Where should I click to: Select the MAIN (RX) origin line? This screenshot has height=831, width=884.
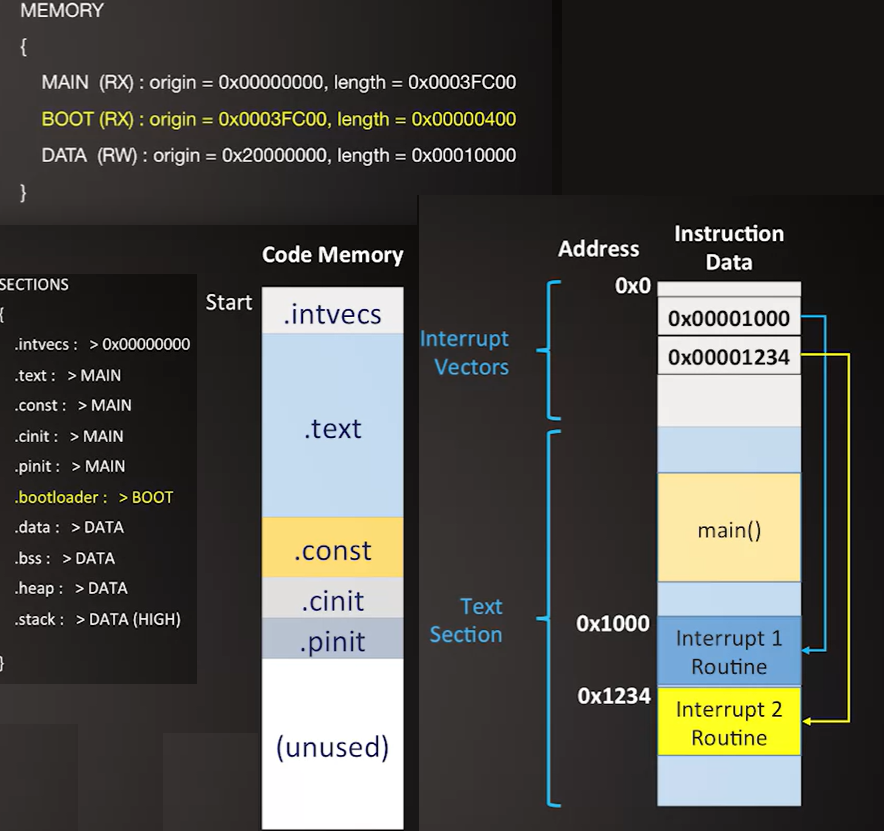[279, 83]
